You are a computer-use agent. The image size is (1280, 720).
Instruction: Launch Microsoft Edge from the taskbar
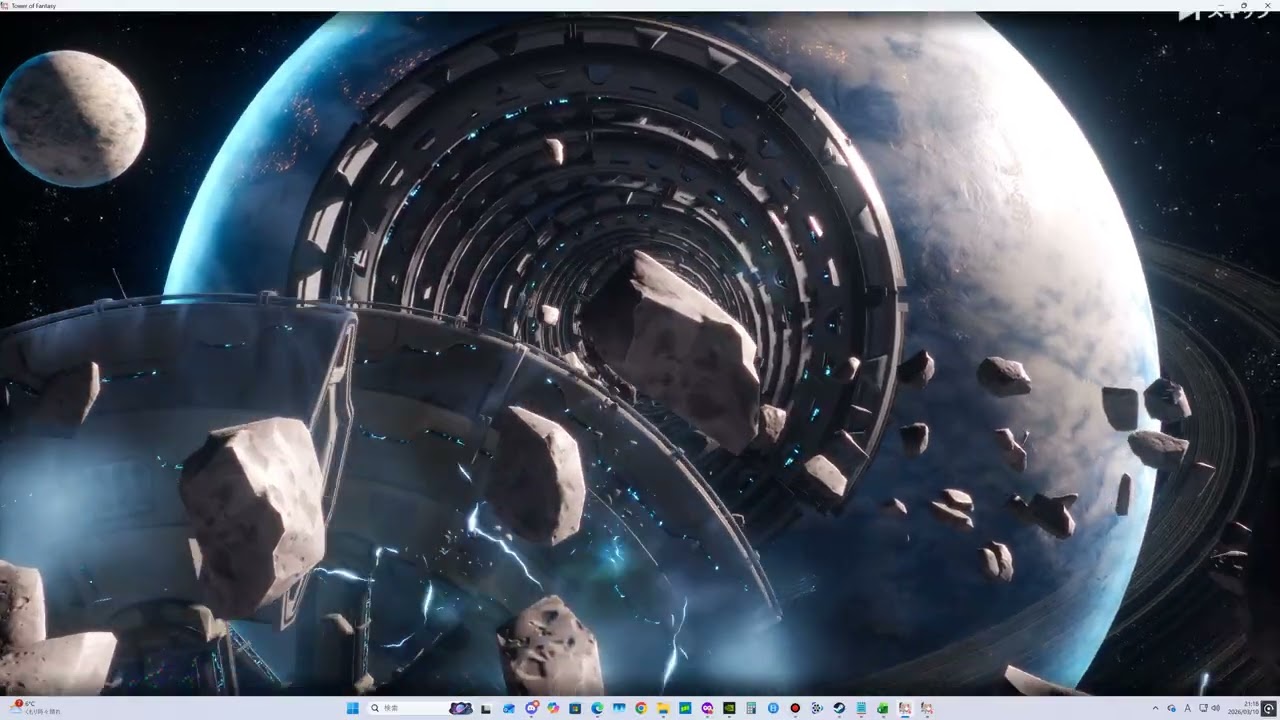[597, 708]
